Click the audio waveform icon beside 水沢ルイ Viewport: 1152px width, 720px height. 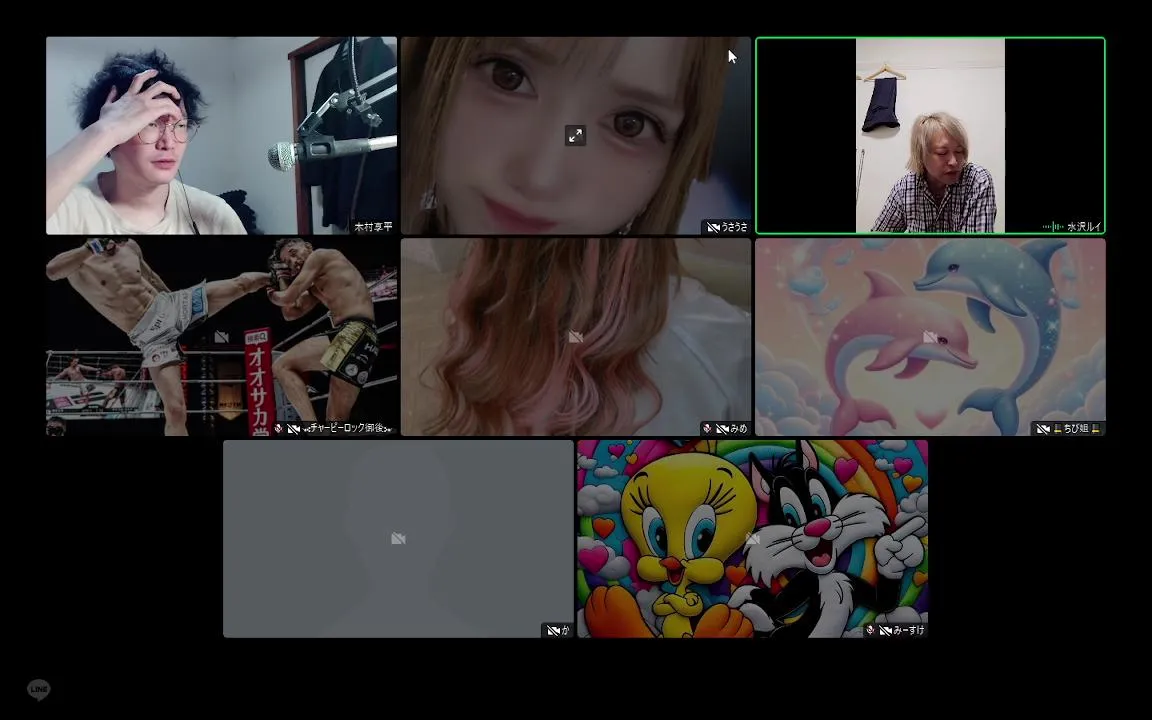[x=1053, y=227]
